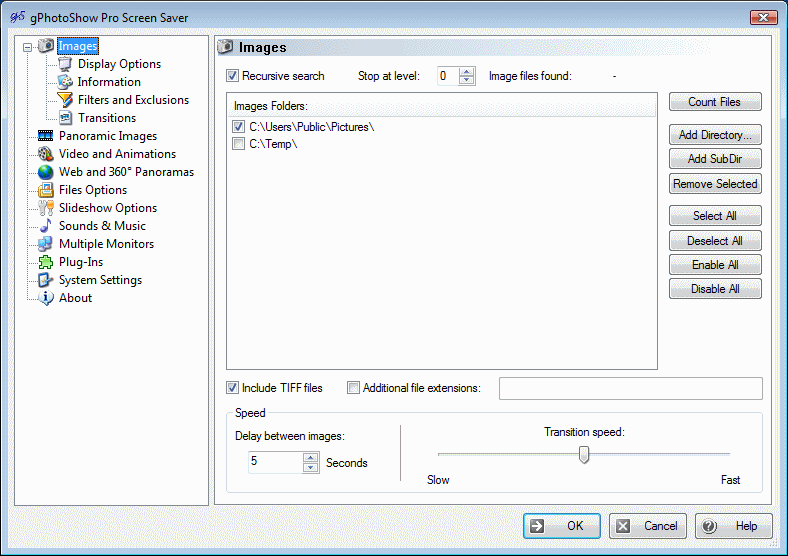Image resolution: width=788 pixels, height=556 pixels.
Task: Open Help with the Help button
Action: (x=734, y=526)
